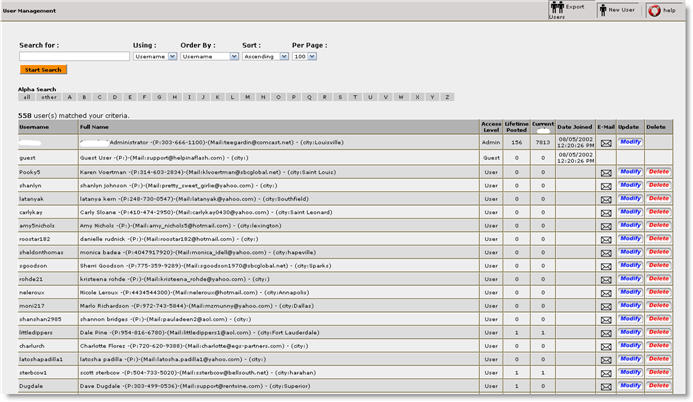Click the Date Joined column header
This screenshot has width=693, height=402.
(x=575, y=127)
